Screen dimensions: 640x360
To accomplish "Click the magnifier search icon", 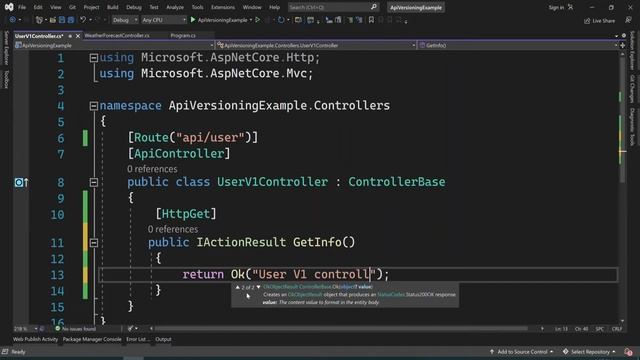I will click(x=374, y=7).
